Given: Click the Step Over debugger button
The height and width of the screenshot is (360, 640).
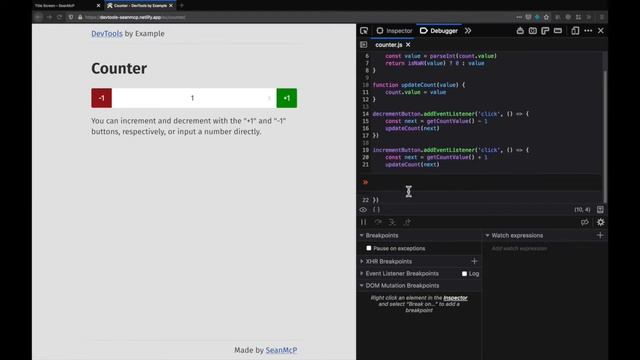Looking at the screenshot, I should (378, 222).
